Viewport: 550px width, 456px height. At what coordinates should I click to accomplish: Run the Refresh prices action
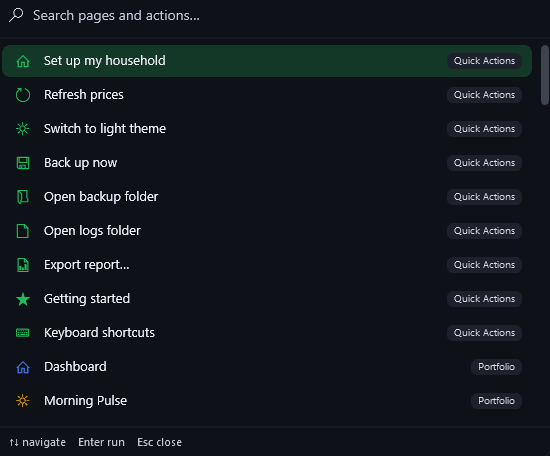click(267, 95)
